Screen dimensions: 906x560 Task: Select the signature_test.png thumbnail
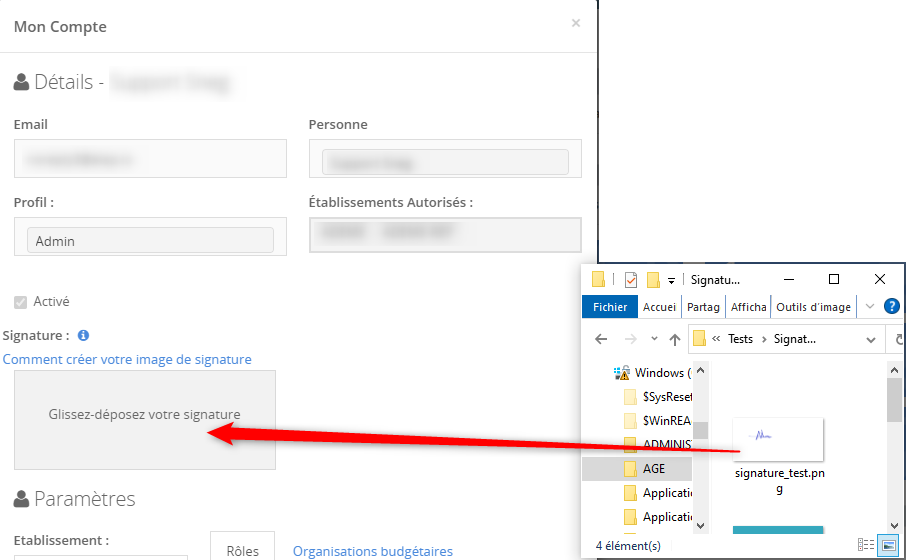(x=778, y=438)
